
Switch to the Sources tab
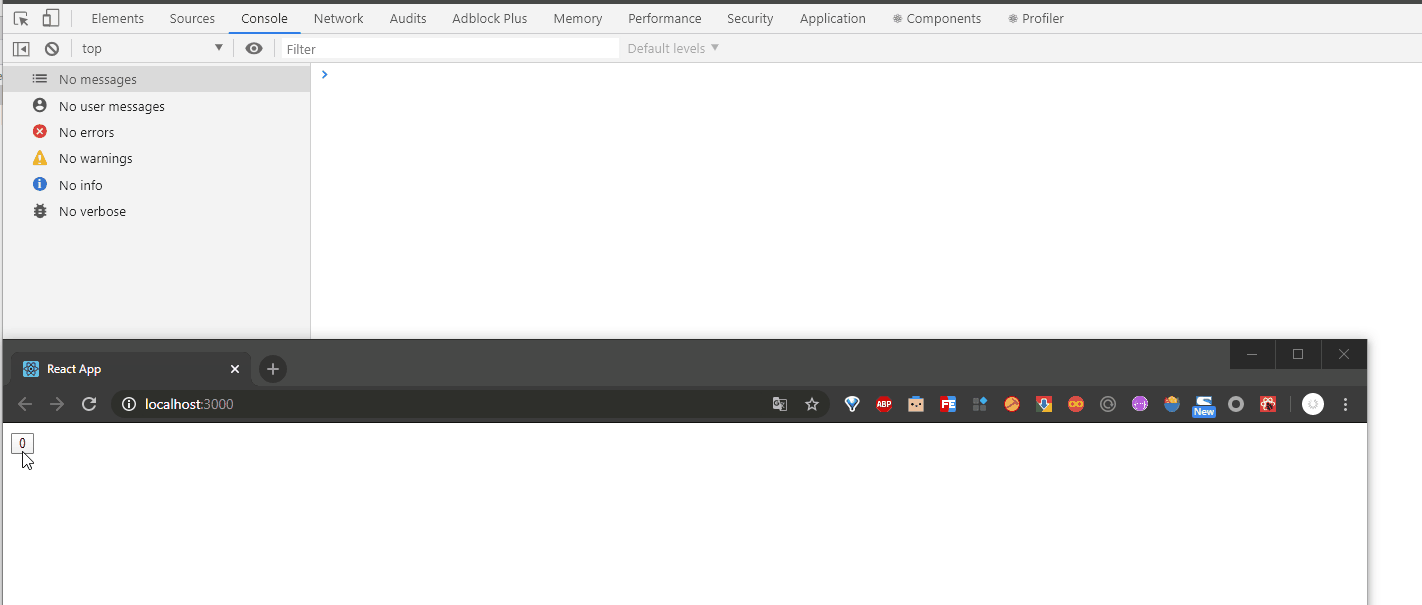(x=192, y=18)
